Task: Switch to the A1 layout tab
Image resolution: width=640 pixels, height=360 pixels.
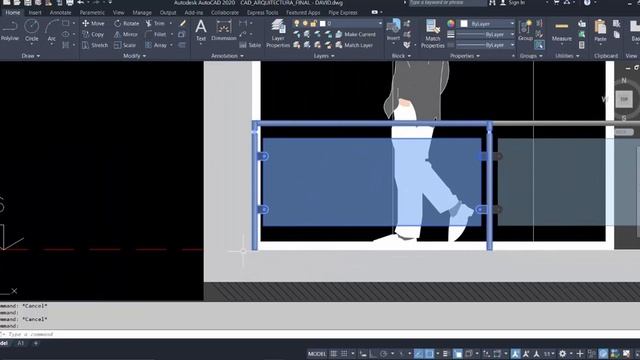Action: (x=20, y=343)
